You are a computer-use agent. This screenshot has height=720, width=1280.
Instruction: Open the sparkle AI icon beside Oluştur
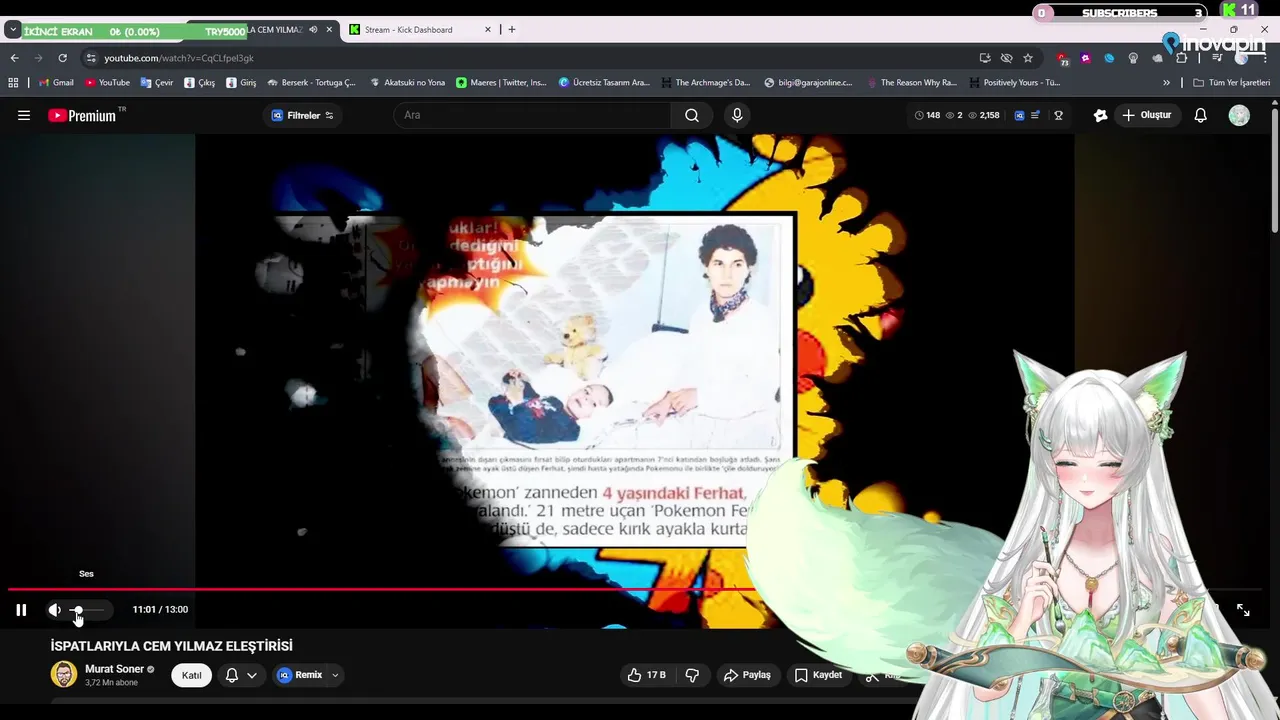1100,115
